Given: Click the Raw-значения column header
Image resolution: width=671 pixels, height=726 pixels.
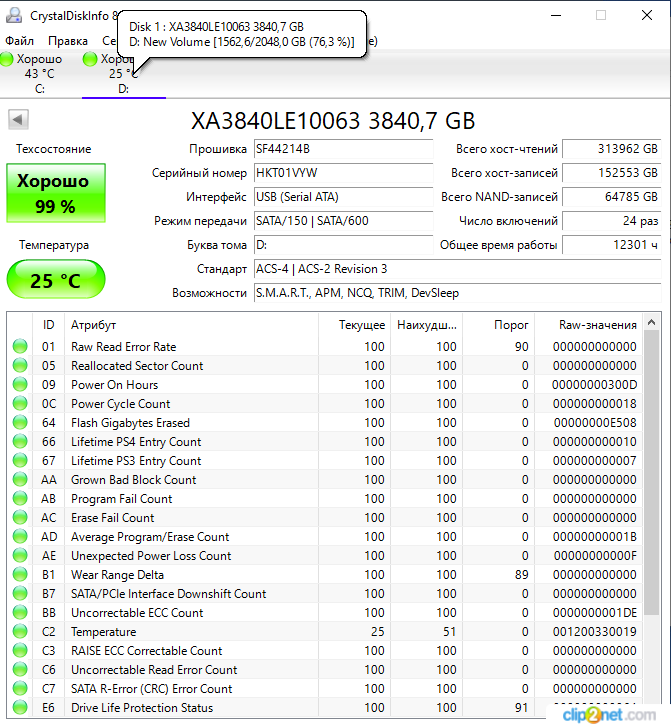Looking at the screenshot, I should (589, 325).
